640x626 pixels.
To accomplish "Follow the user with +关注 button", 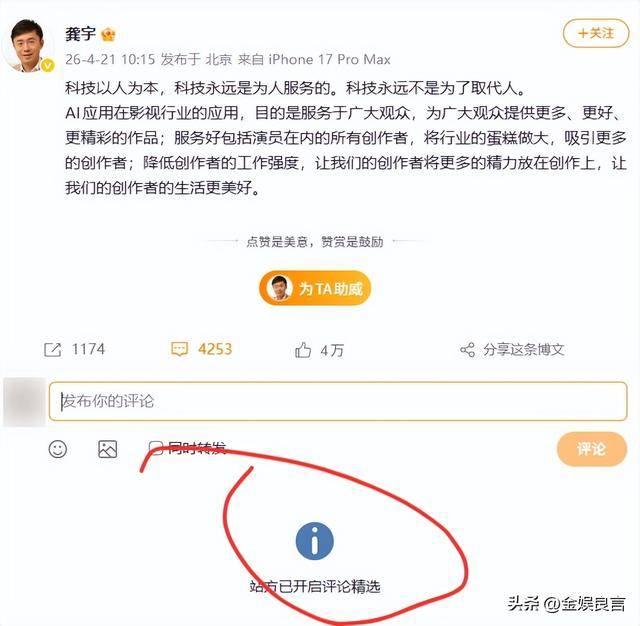I will [596, 33].
